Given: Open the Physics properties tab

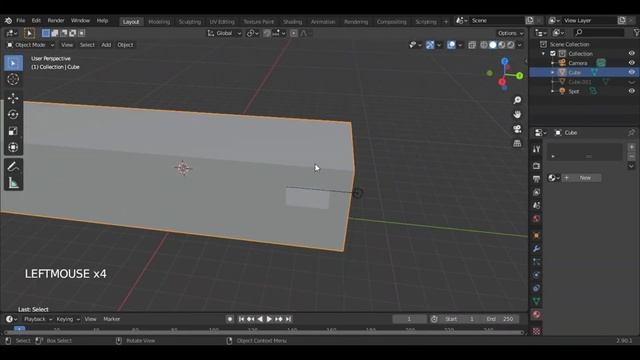Looking at the screenshot, I should [x=536, y=275].
